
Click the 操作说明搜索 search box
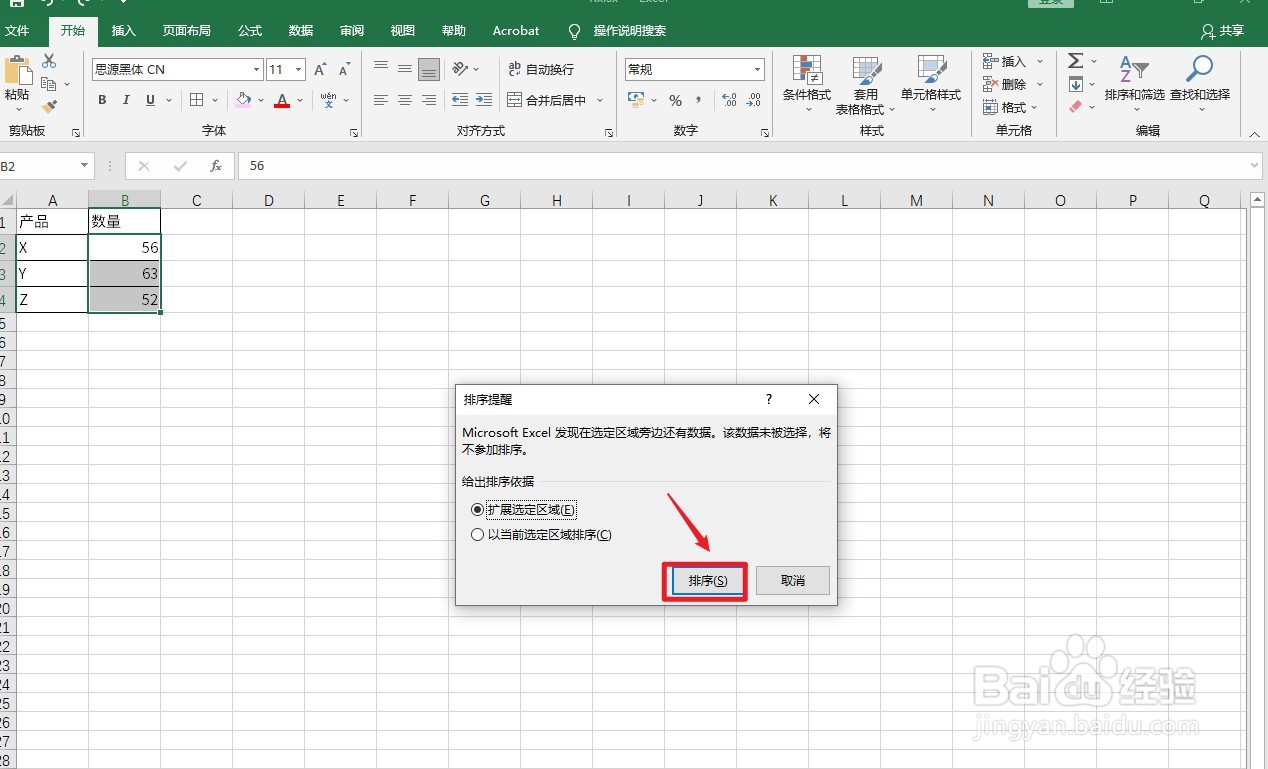pos(630,31)
